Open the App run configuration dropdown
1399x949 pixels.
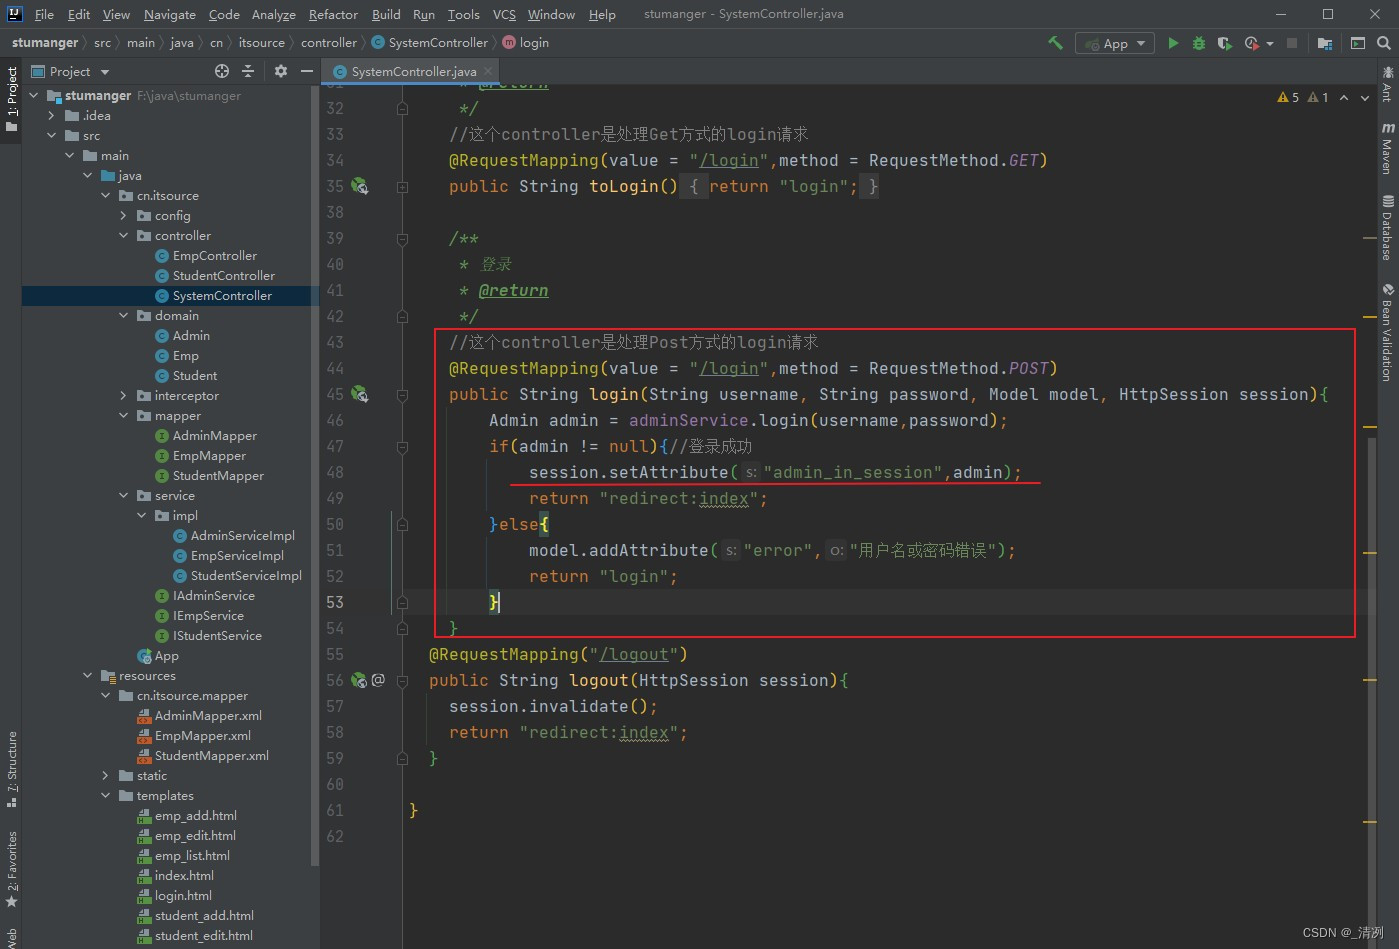tap(1115, 43)
